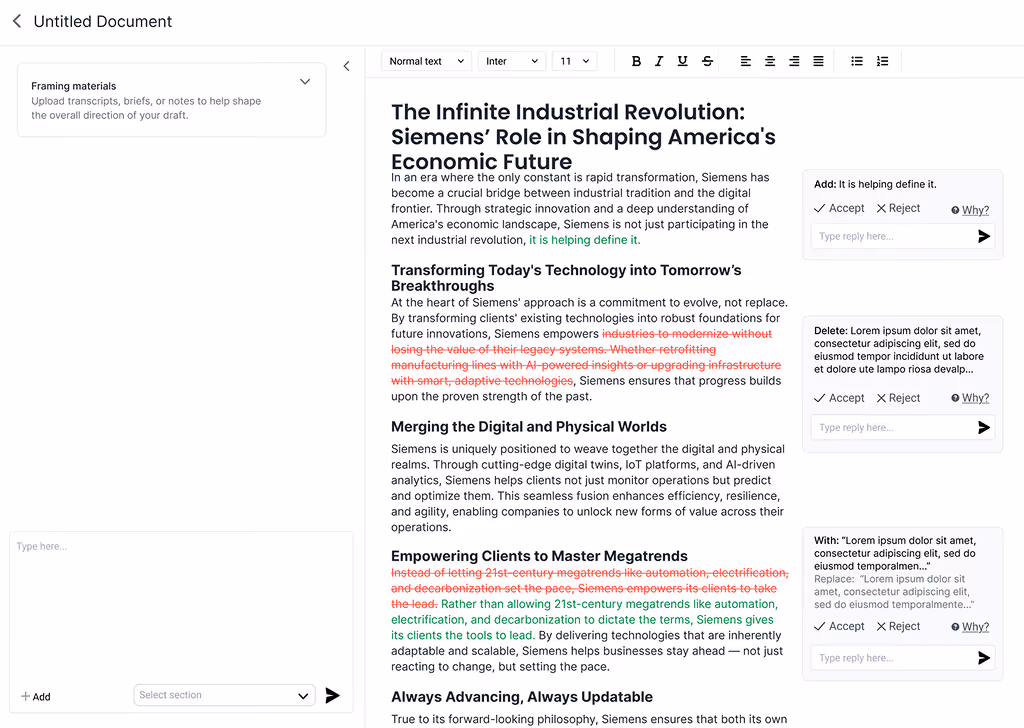Toggle italic formatting
Viewport: 1024px width, 728px height.
coord(659,61)
